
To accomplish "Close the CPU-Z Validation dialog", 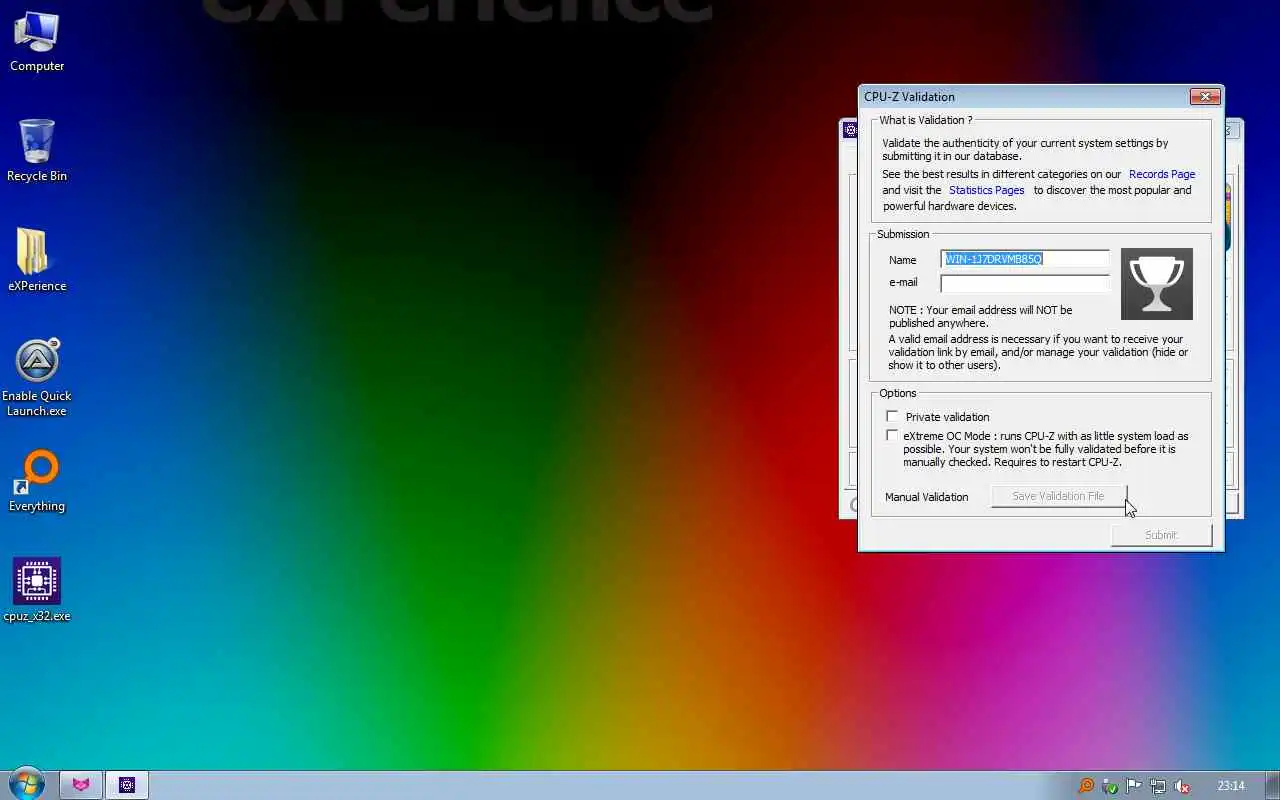I will pos(1204,96).
